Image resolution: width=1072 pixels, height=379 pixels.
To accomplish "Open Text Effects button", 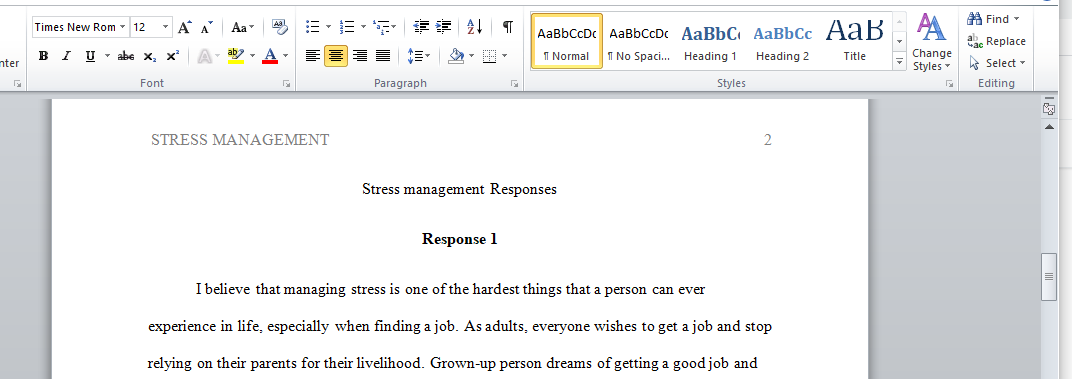I will pos(208,56).
